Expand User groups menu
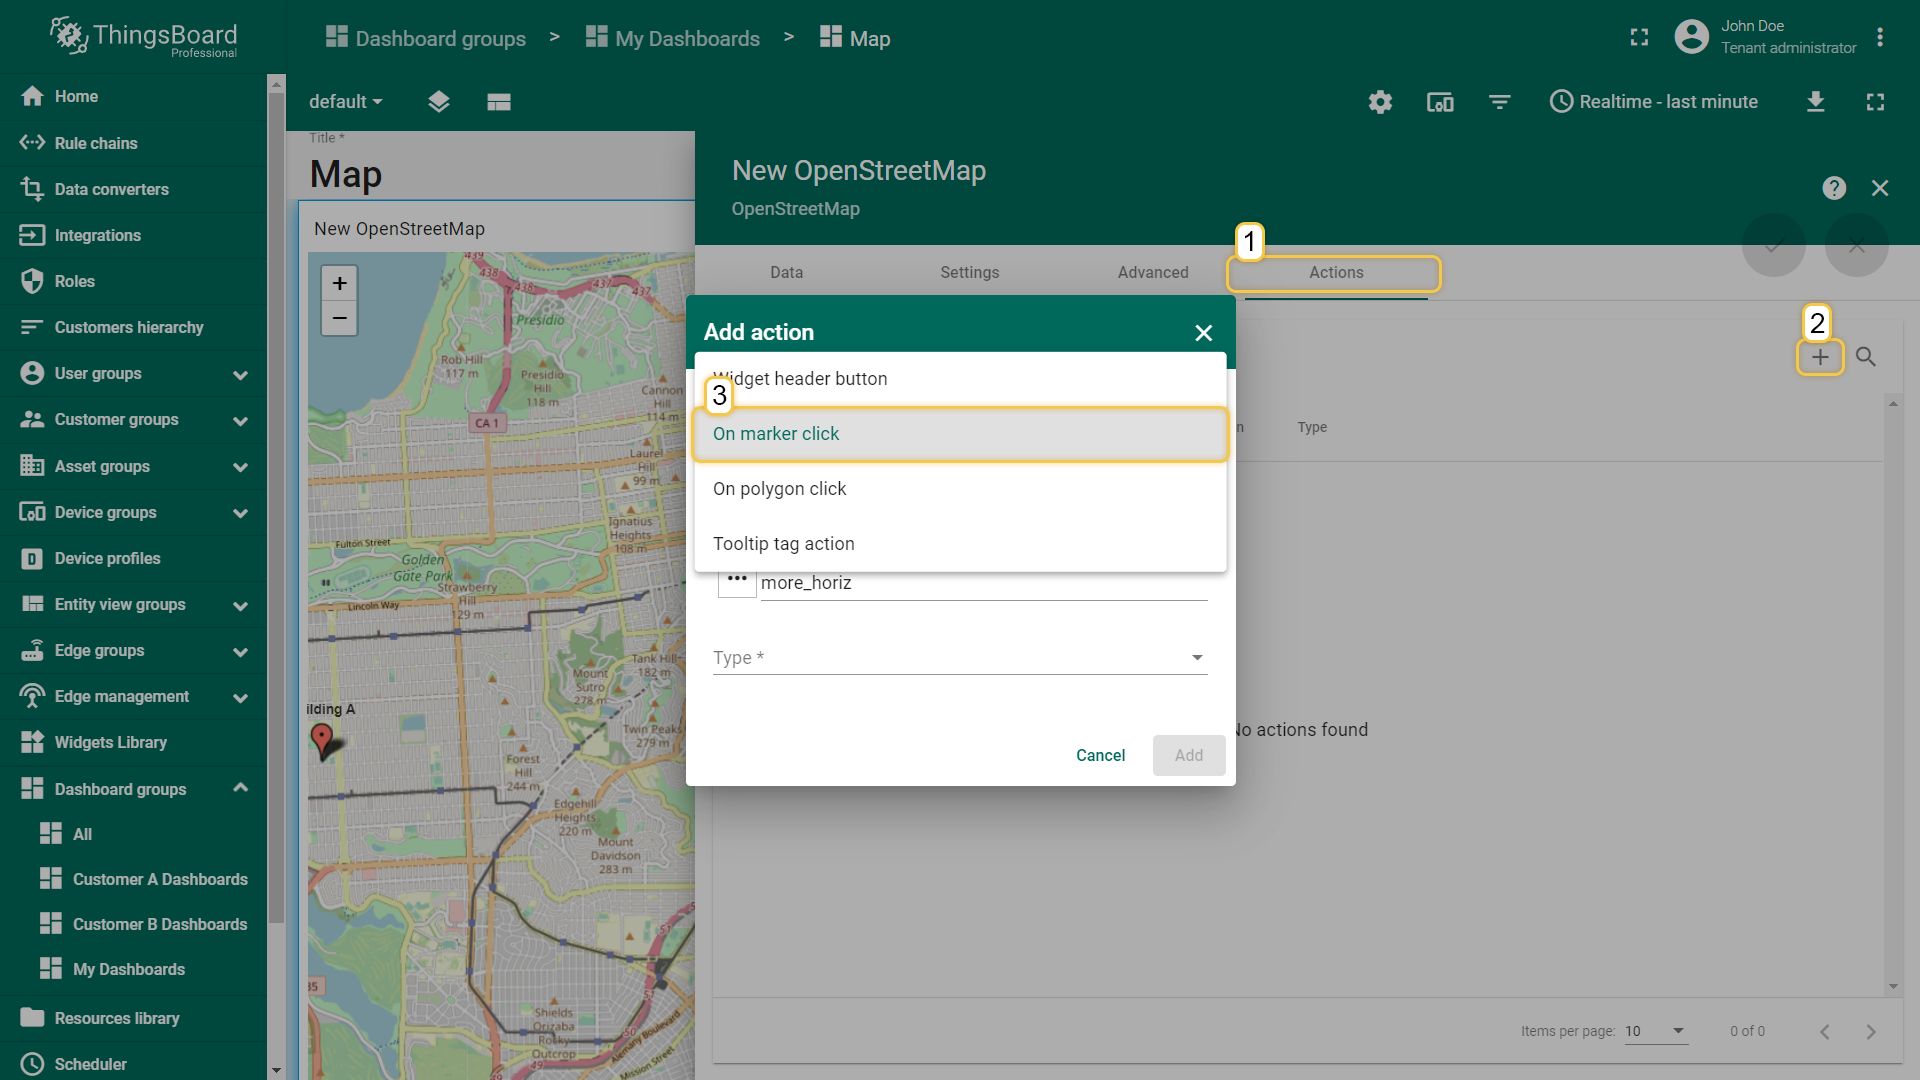 pos(240,375)
